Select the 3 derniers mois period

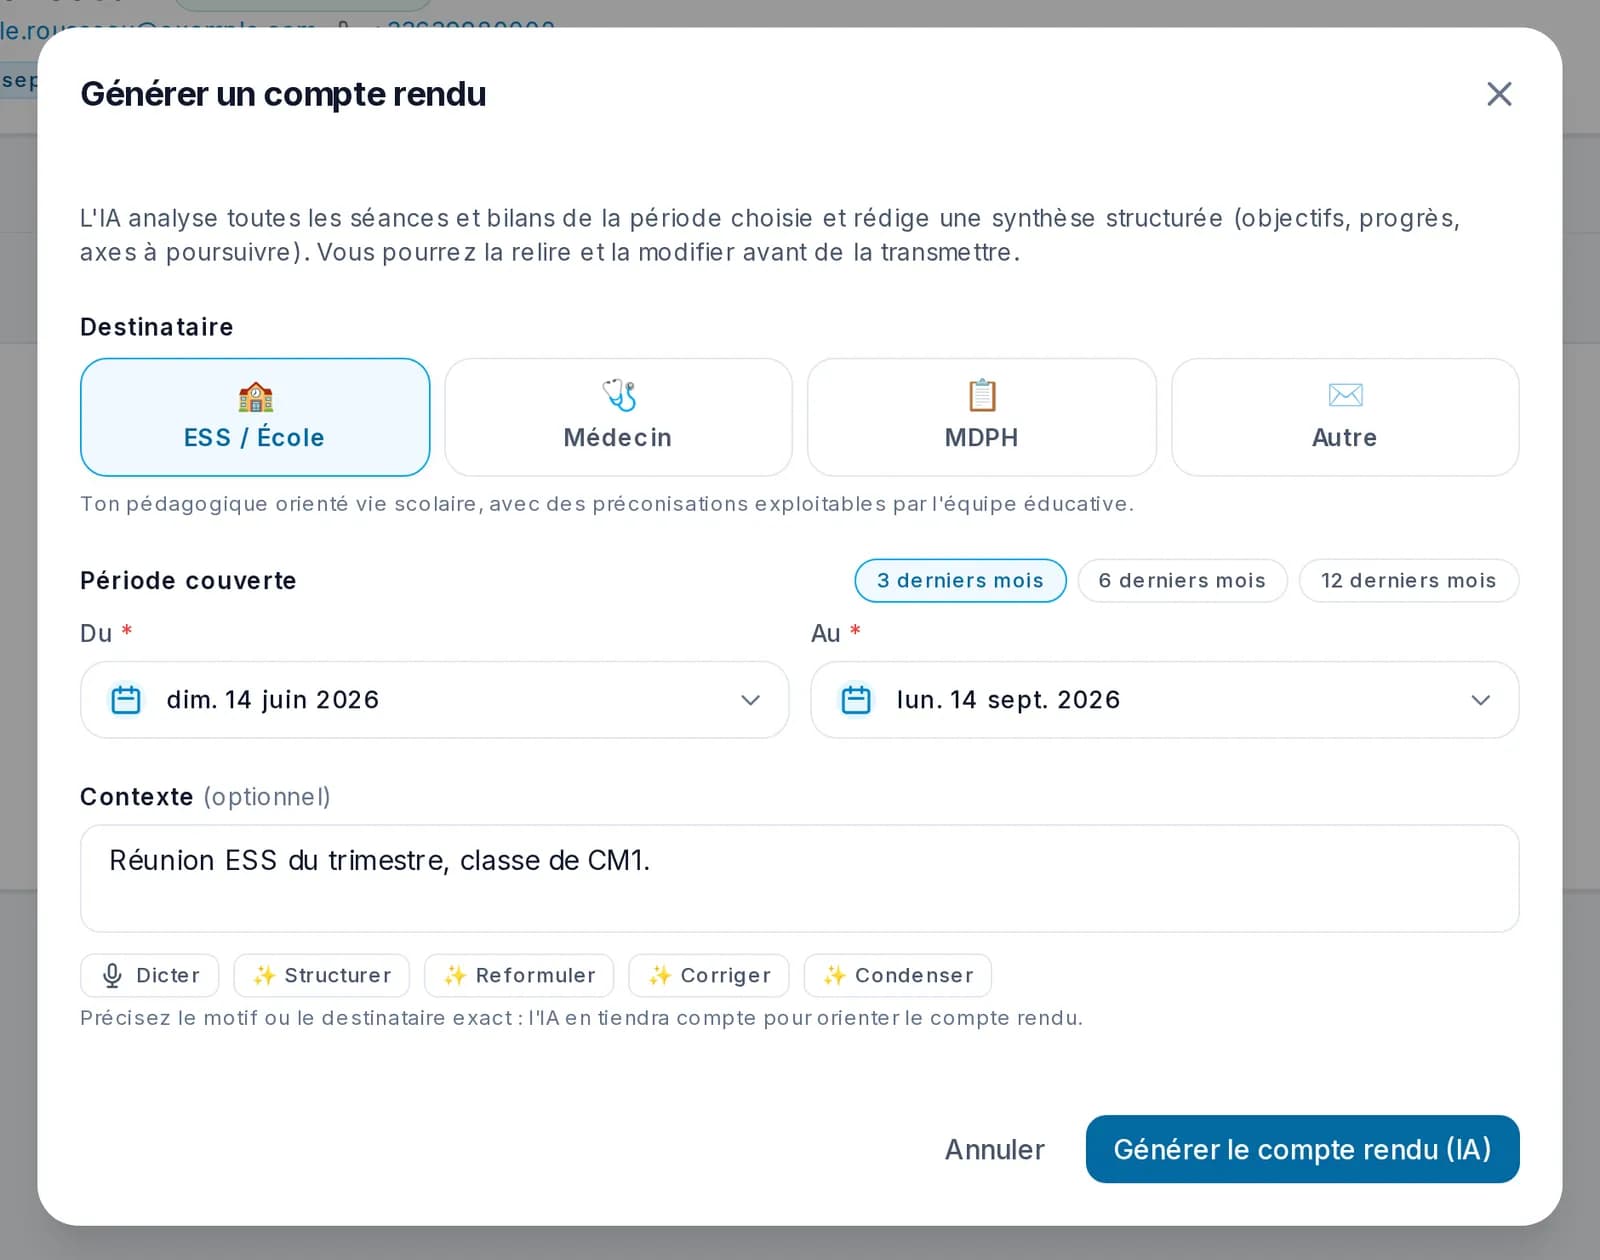tap(960, 581)
